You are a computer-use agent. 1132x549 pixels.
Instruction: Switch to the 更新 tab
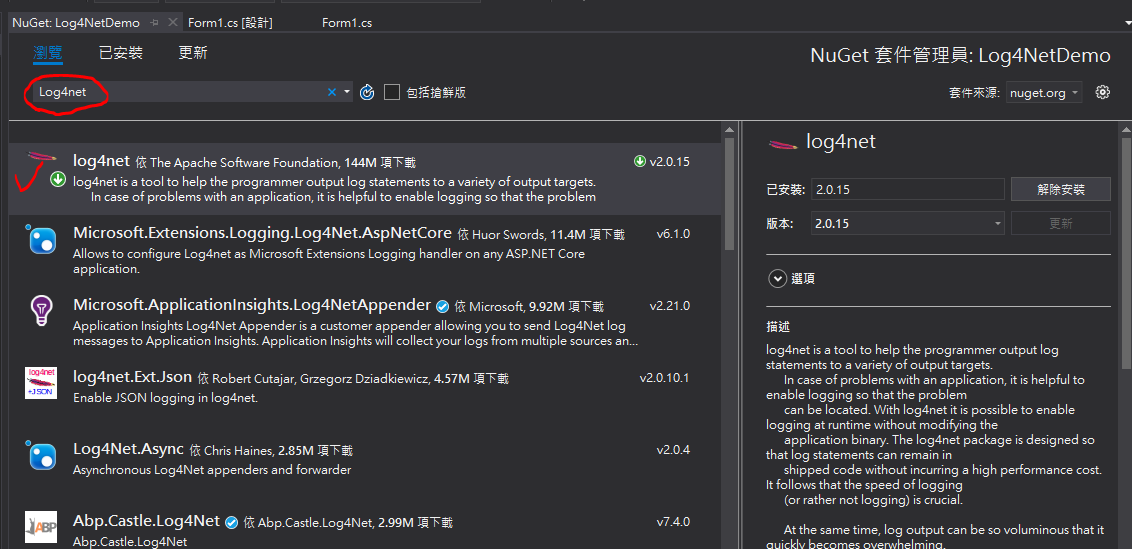coord(193,53)
